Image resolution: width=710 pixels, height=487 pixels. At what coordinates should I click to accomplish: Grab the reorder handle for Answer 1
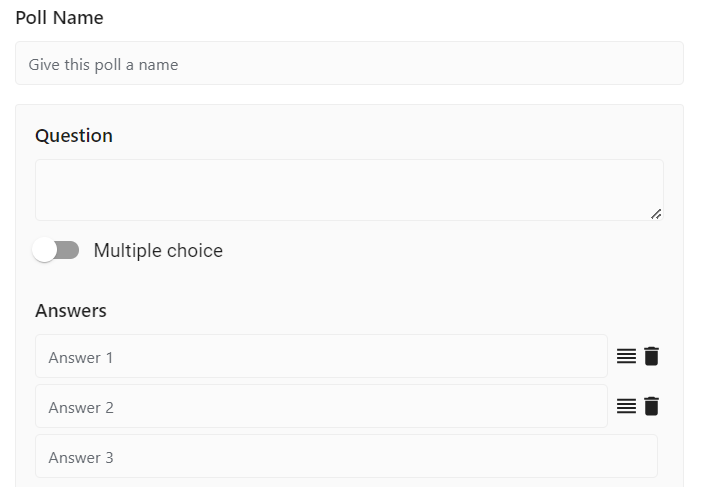point(626,356)
